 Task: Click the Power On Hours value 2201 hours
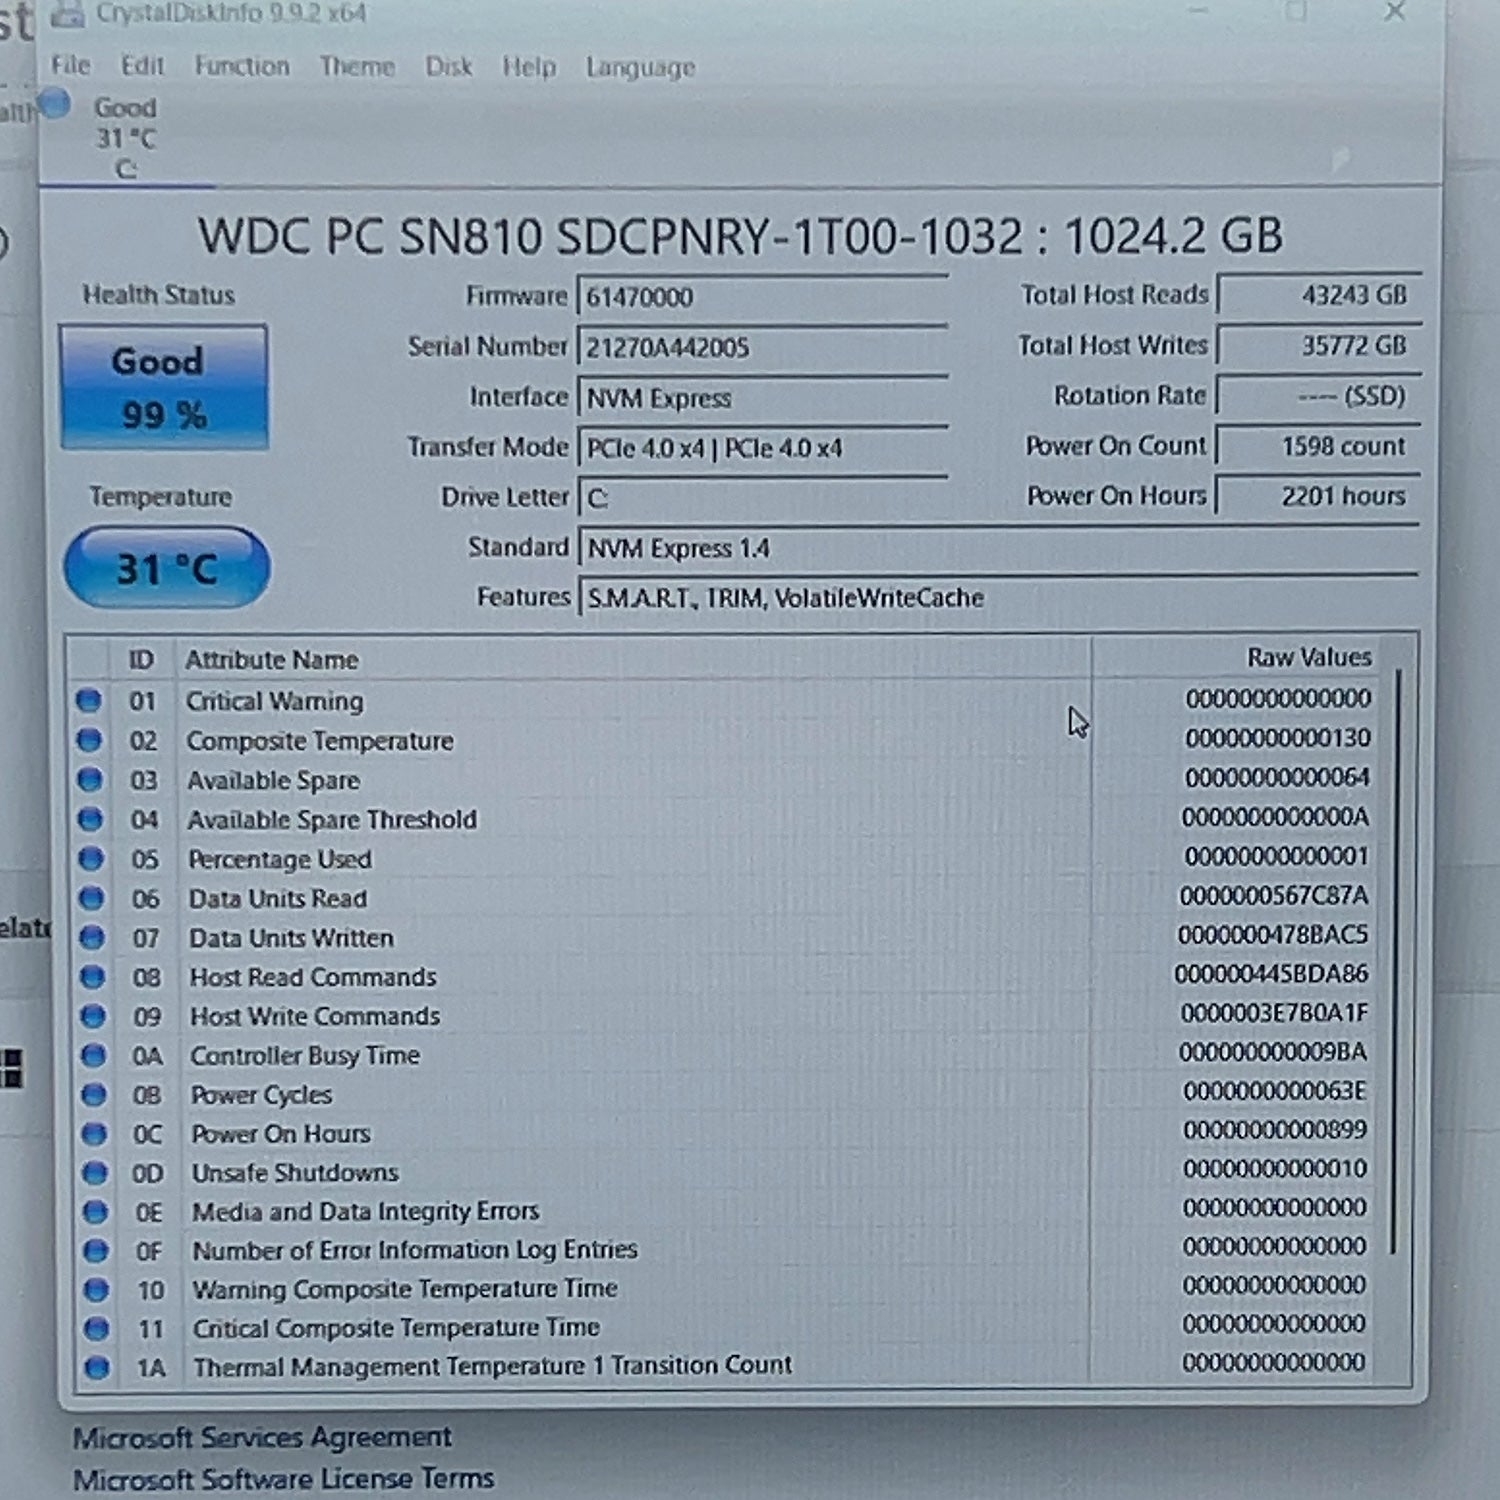click(1317, 495)
